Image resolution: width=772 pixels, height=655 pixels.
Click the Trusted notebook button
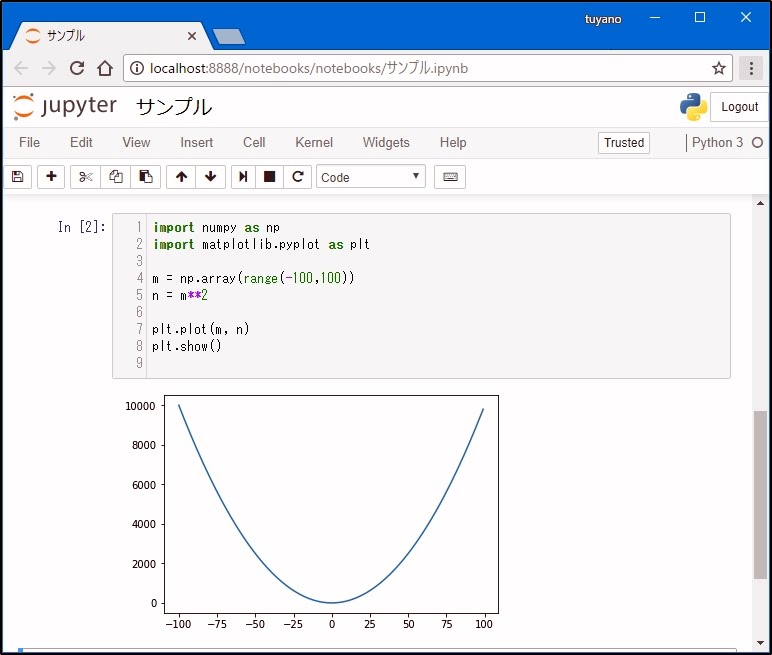click(x=624, y=143)
